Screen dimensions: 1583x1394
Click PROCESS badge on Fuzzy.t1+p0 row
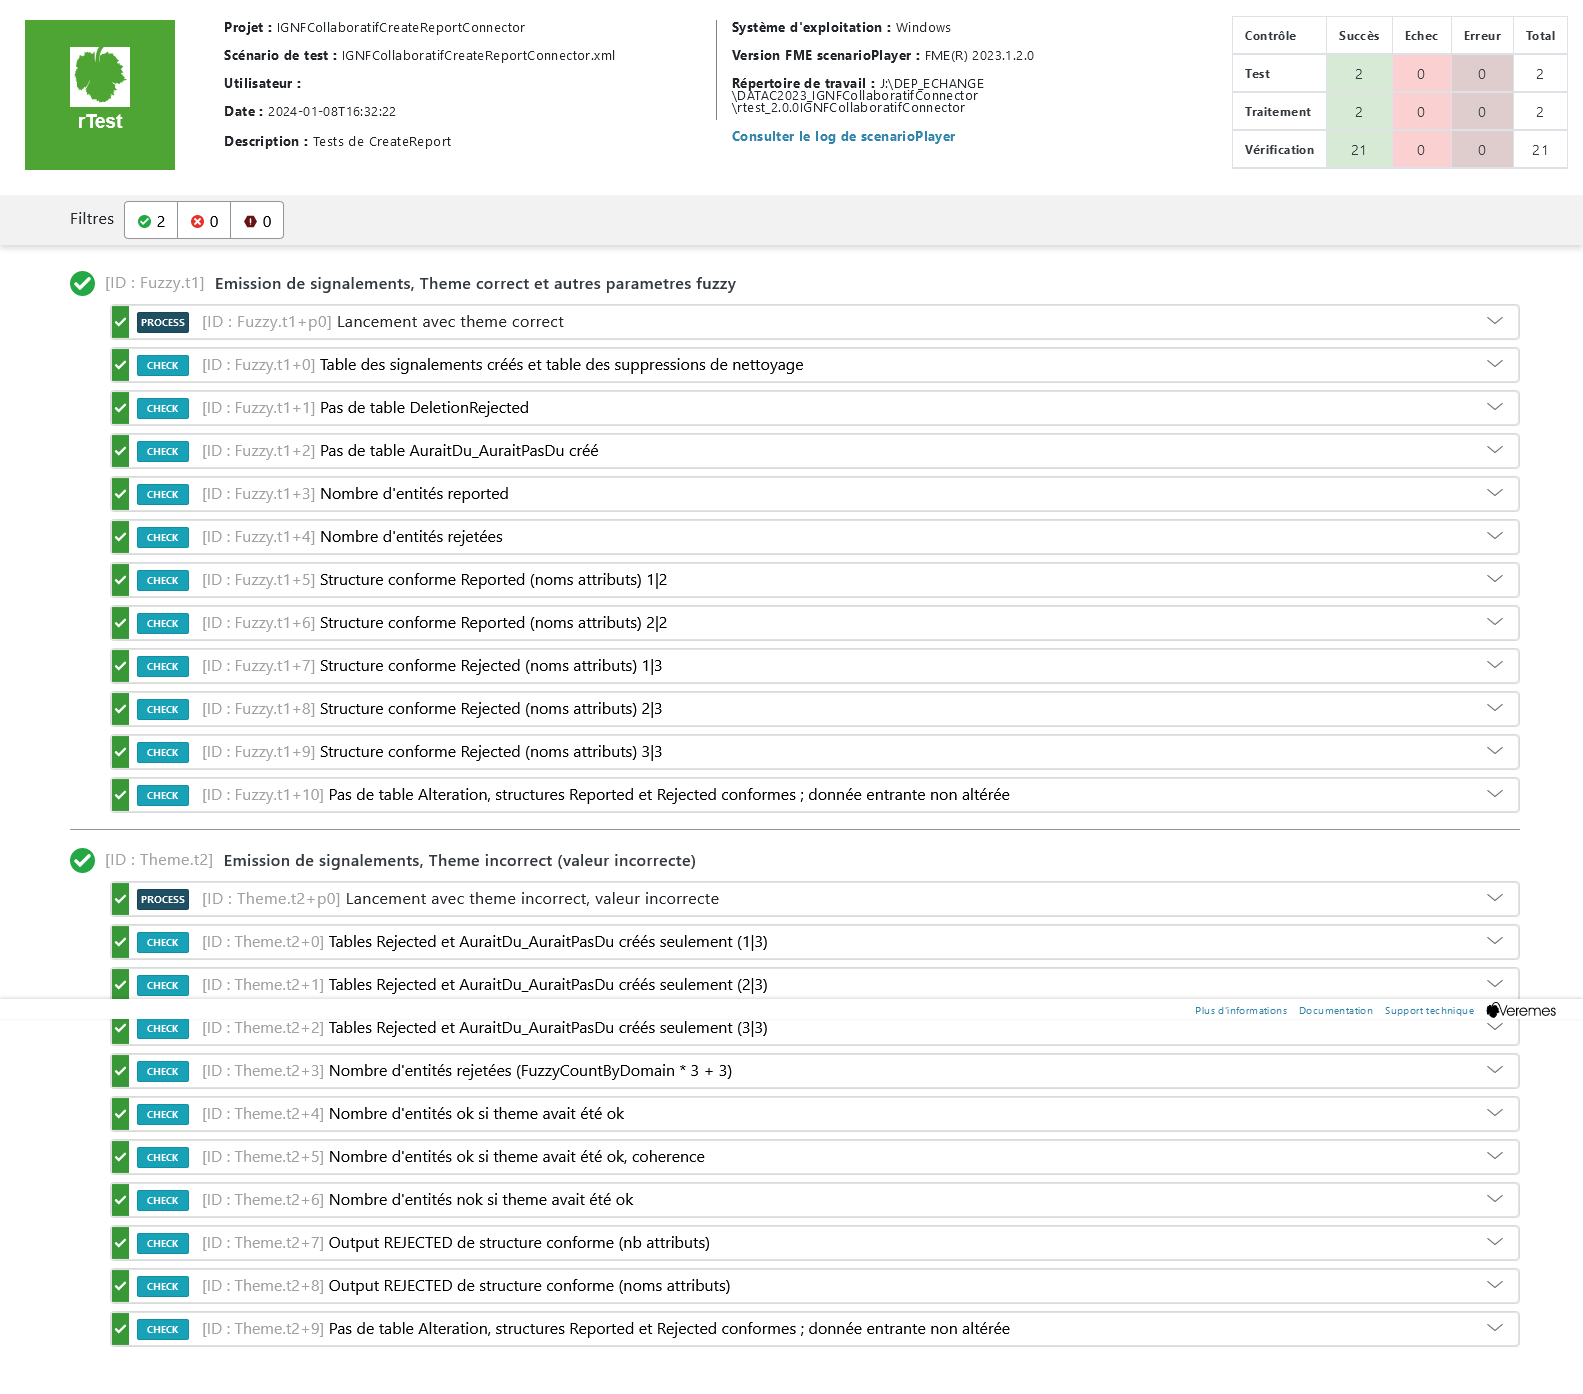pyautogui.click(x=163, y=322)
